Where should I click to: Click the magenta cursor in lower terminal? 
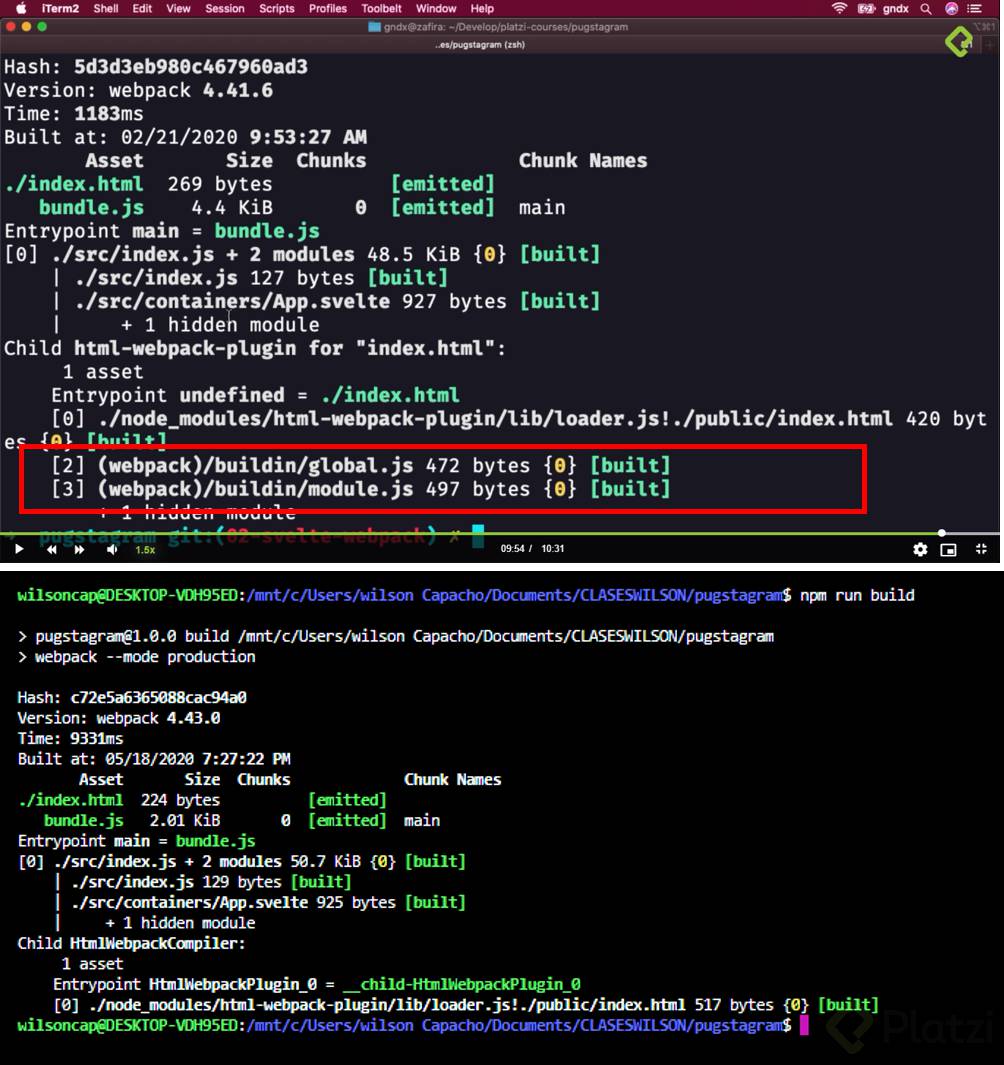[x=804, y=1025]
